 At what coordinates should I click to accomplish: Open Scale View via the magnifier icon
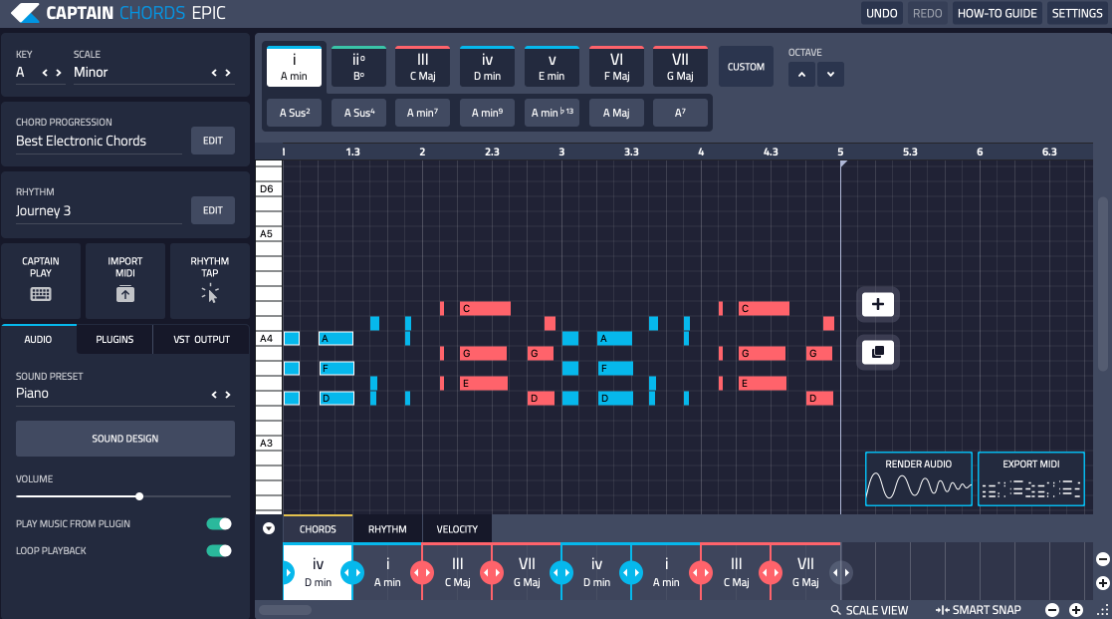pyautogui.click(x=835, y=610)
